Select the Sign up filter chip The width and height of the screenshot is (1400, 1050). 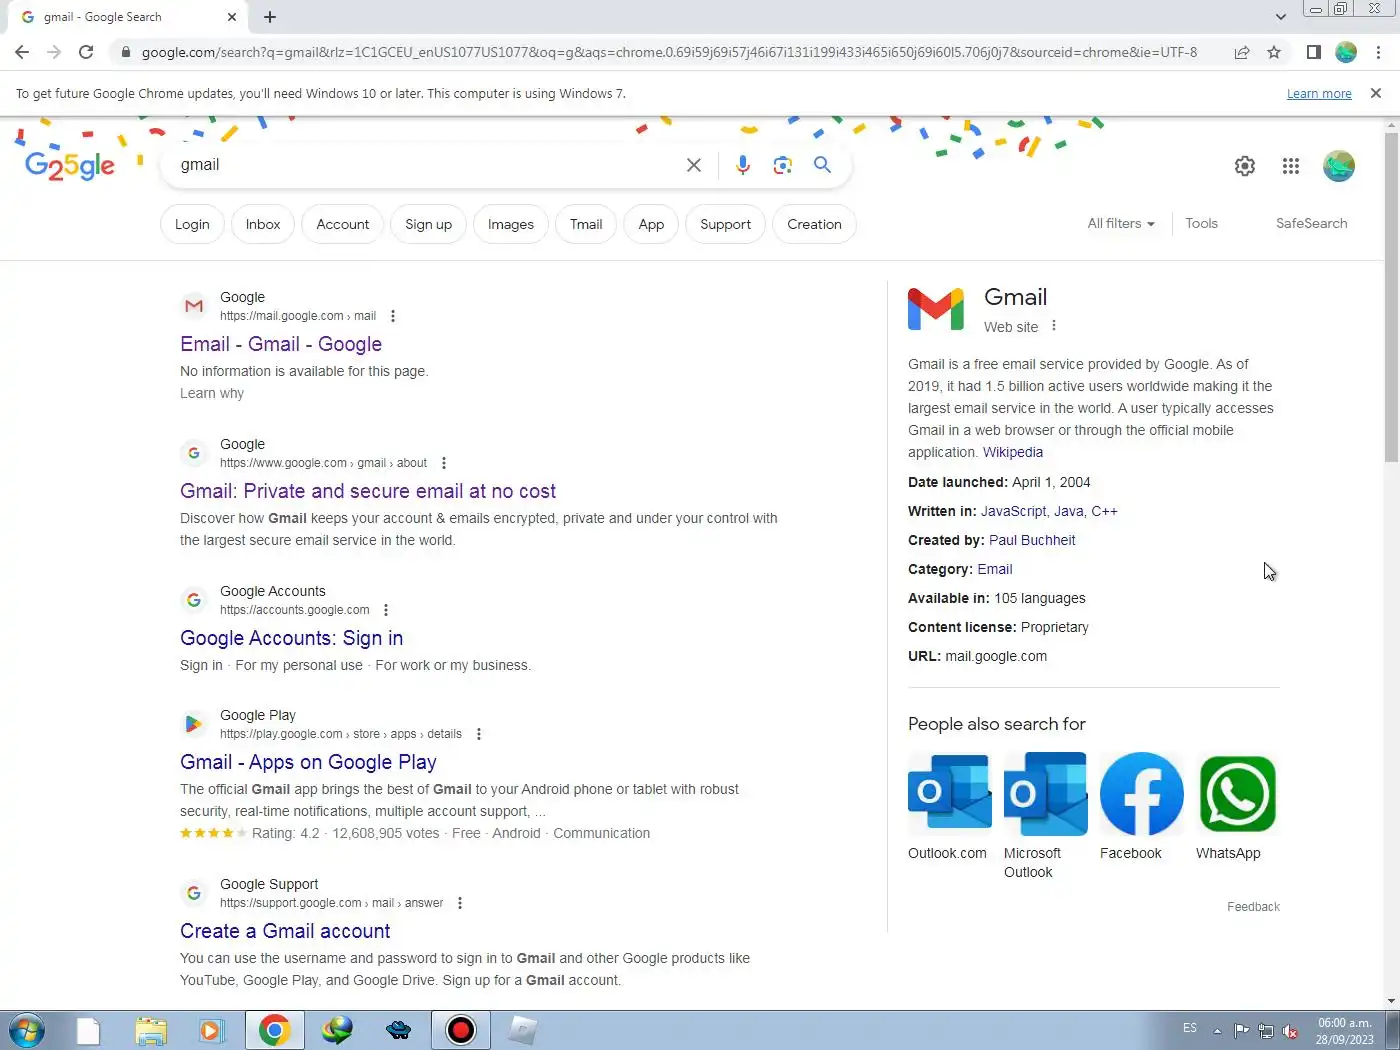(429, 224)
